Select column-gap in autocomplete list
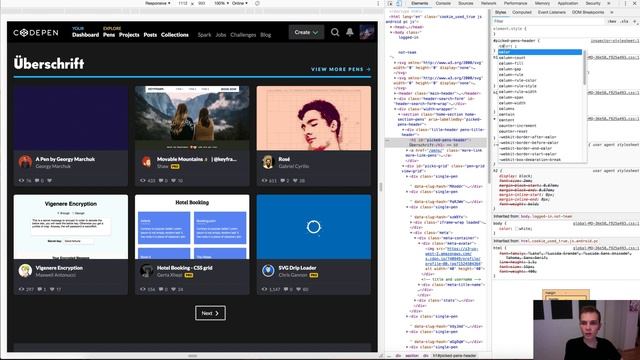This screenshot has height=360, width=640. [x=540, y=69]
